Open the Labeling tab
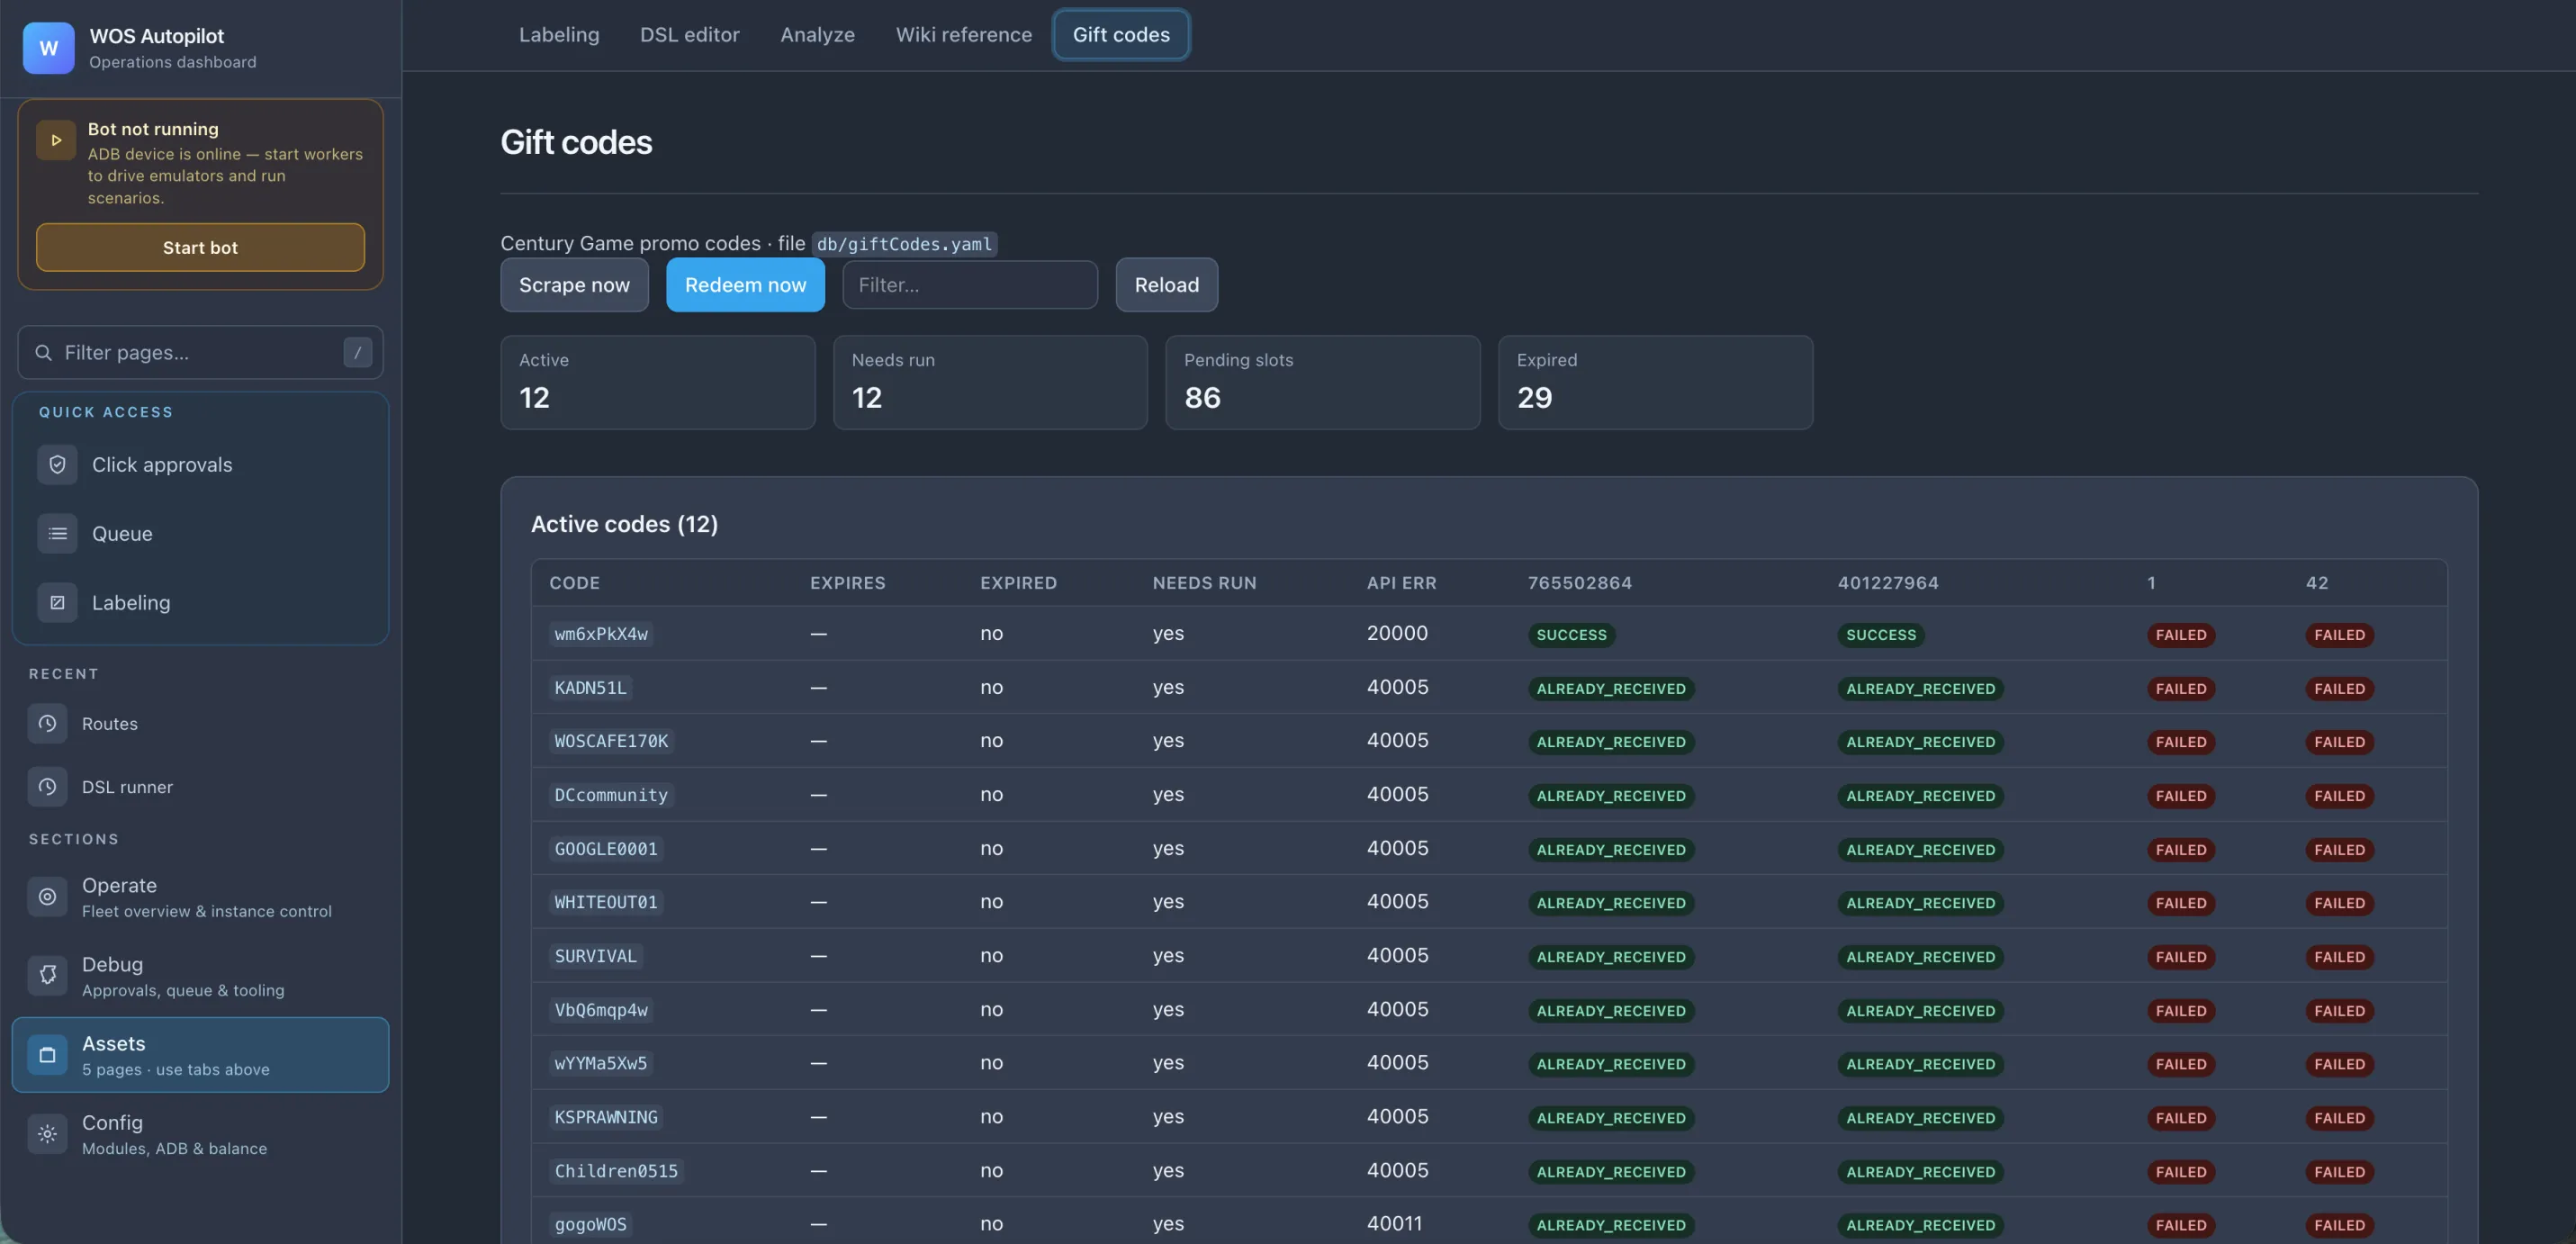Viewport: 2576px width, 1244px height. click(x=559, y=34)
